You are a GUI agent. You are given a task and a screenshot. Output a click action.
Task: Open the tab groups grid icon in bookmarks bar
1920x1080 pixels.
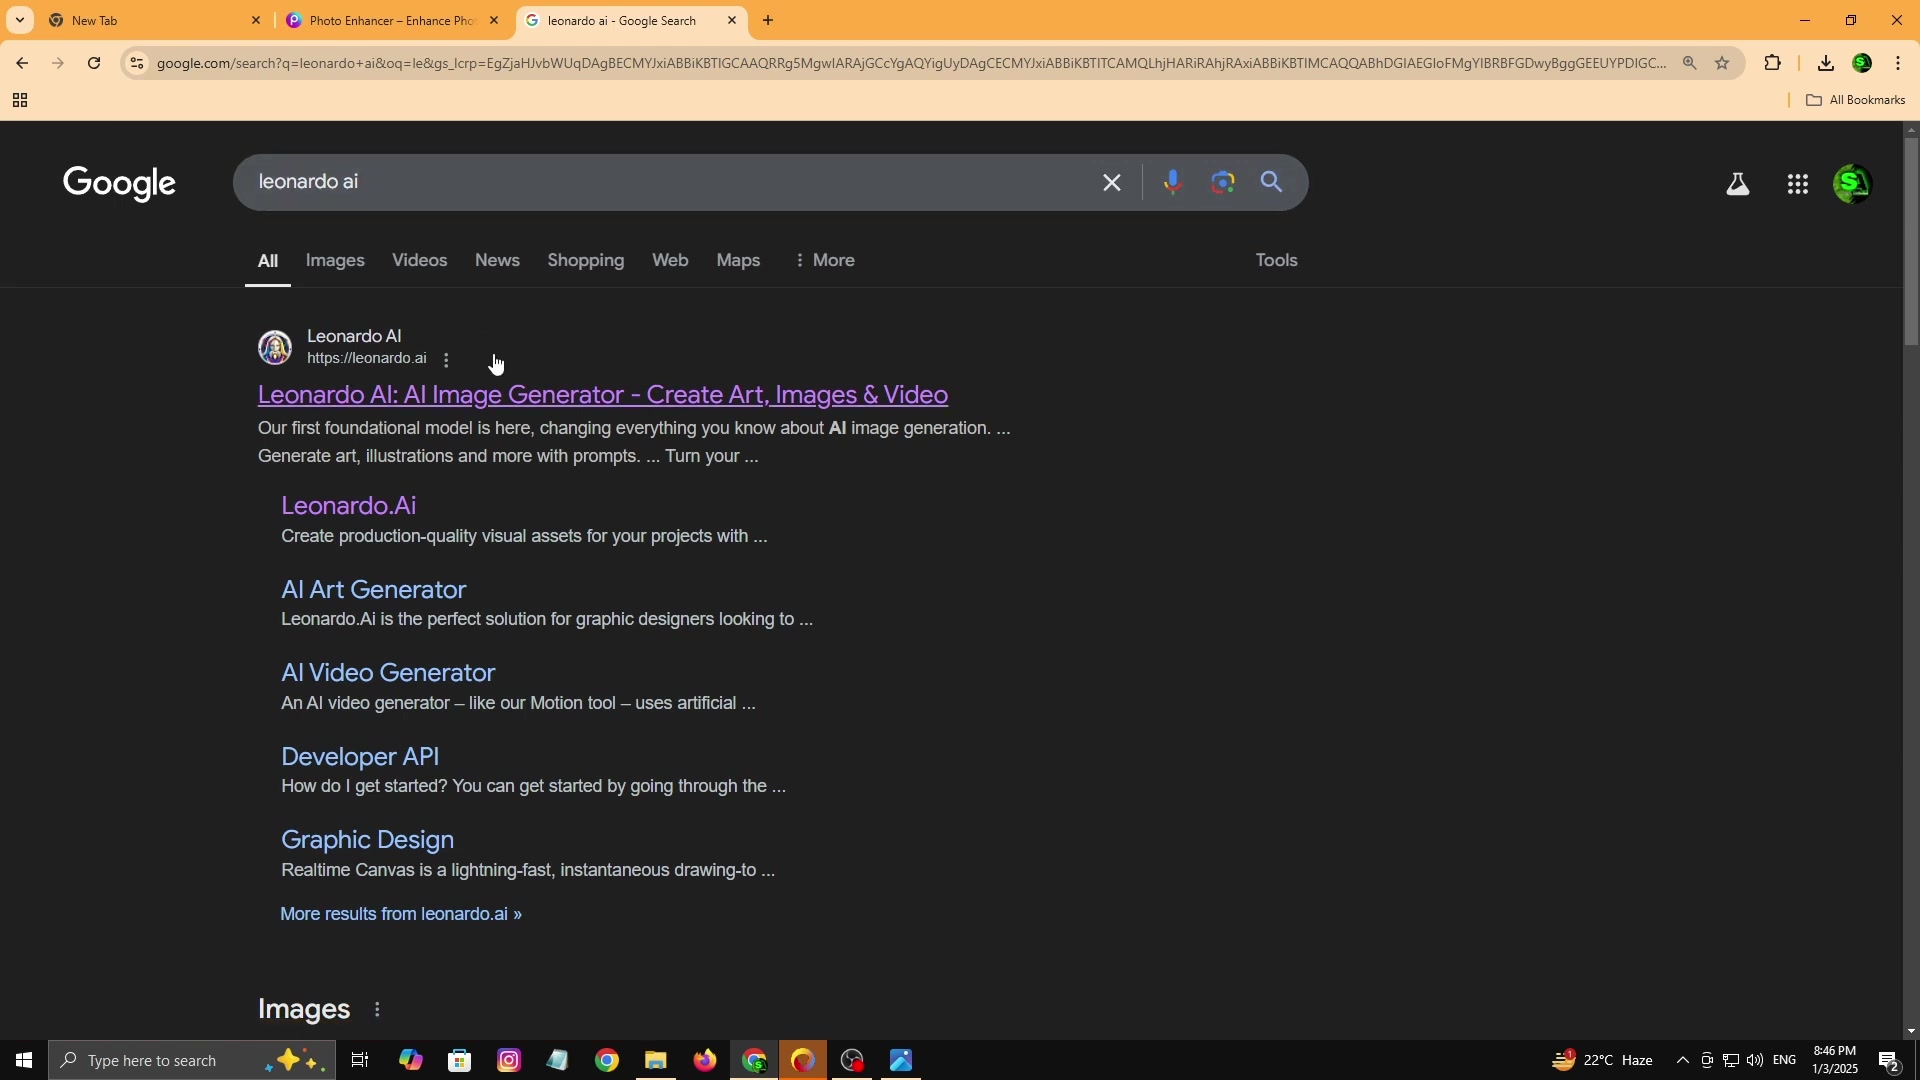(x=19, y=100)
